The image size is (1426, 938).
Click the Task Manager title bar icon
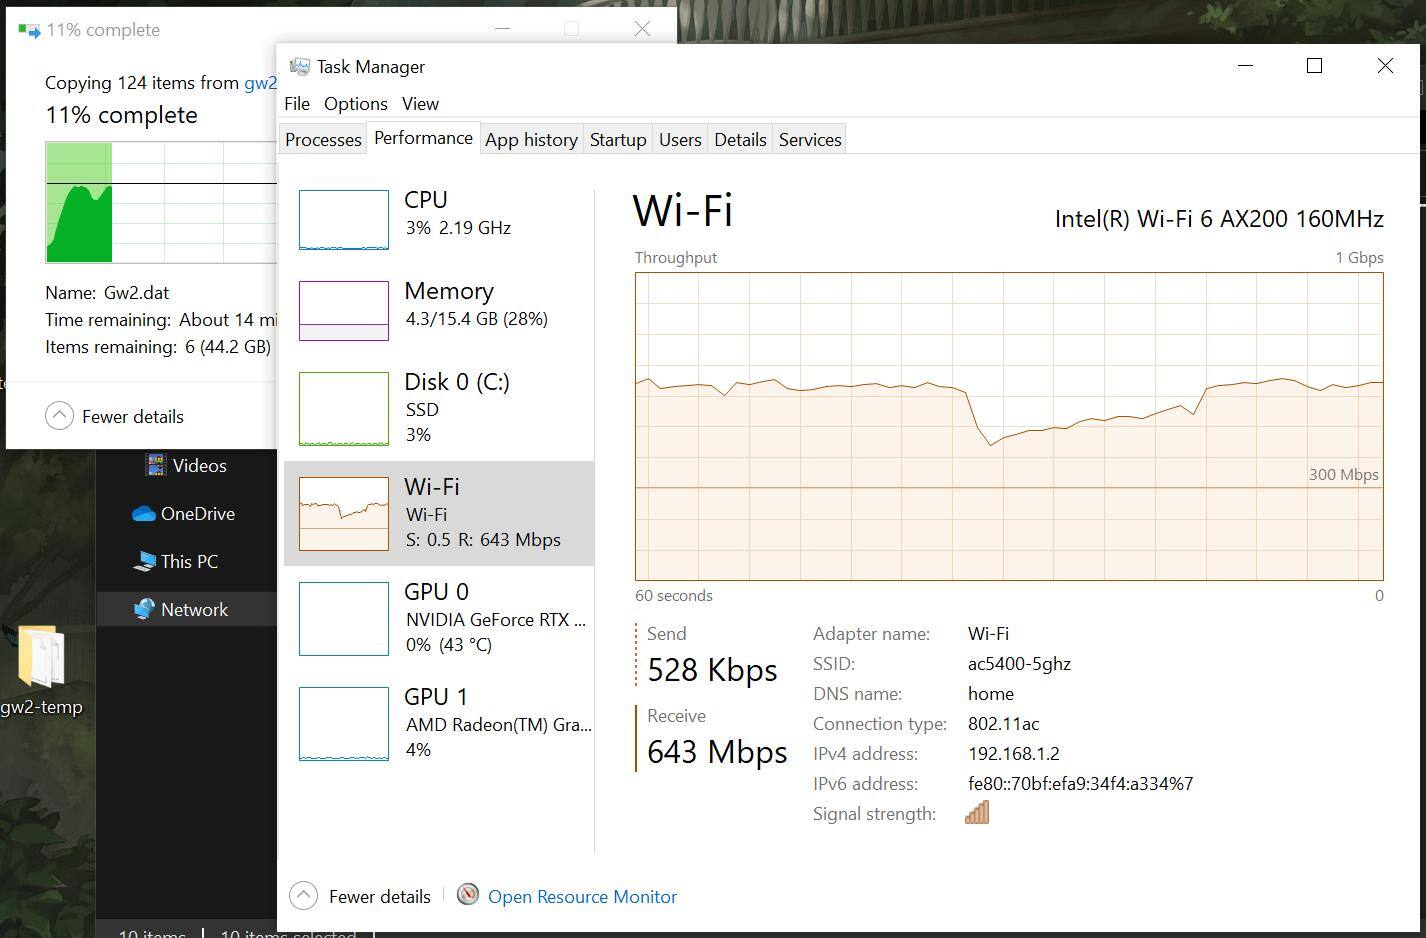tap(299, 67)
